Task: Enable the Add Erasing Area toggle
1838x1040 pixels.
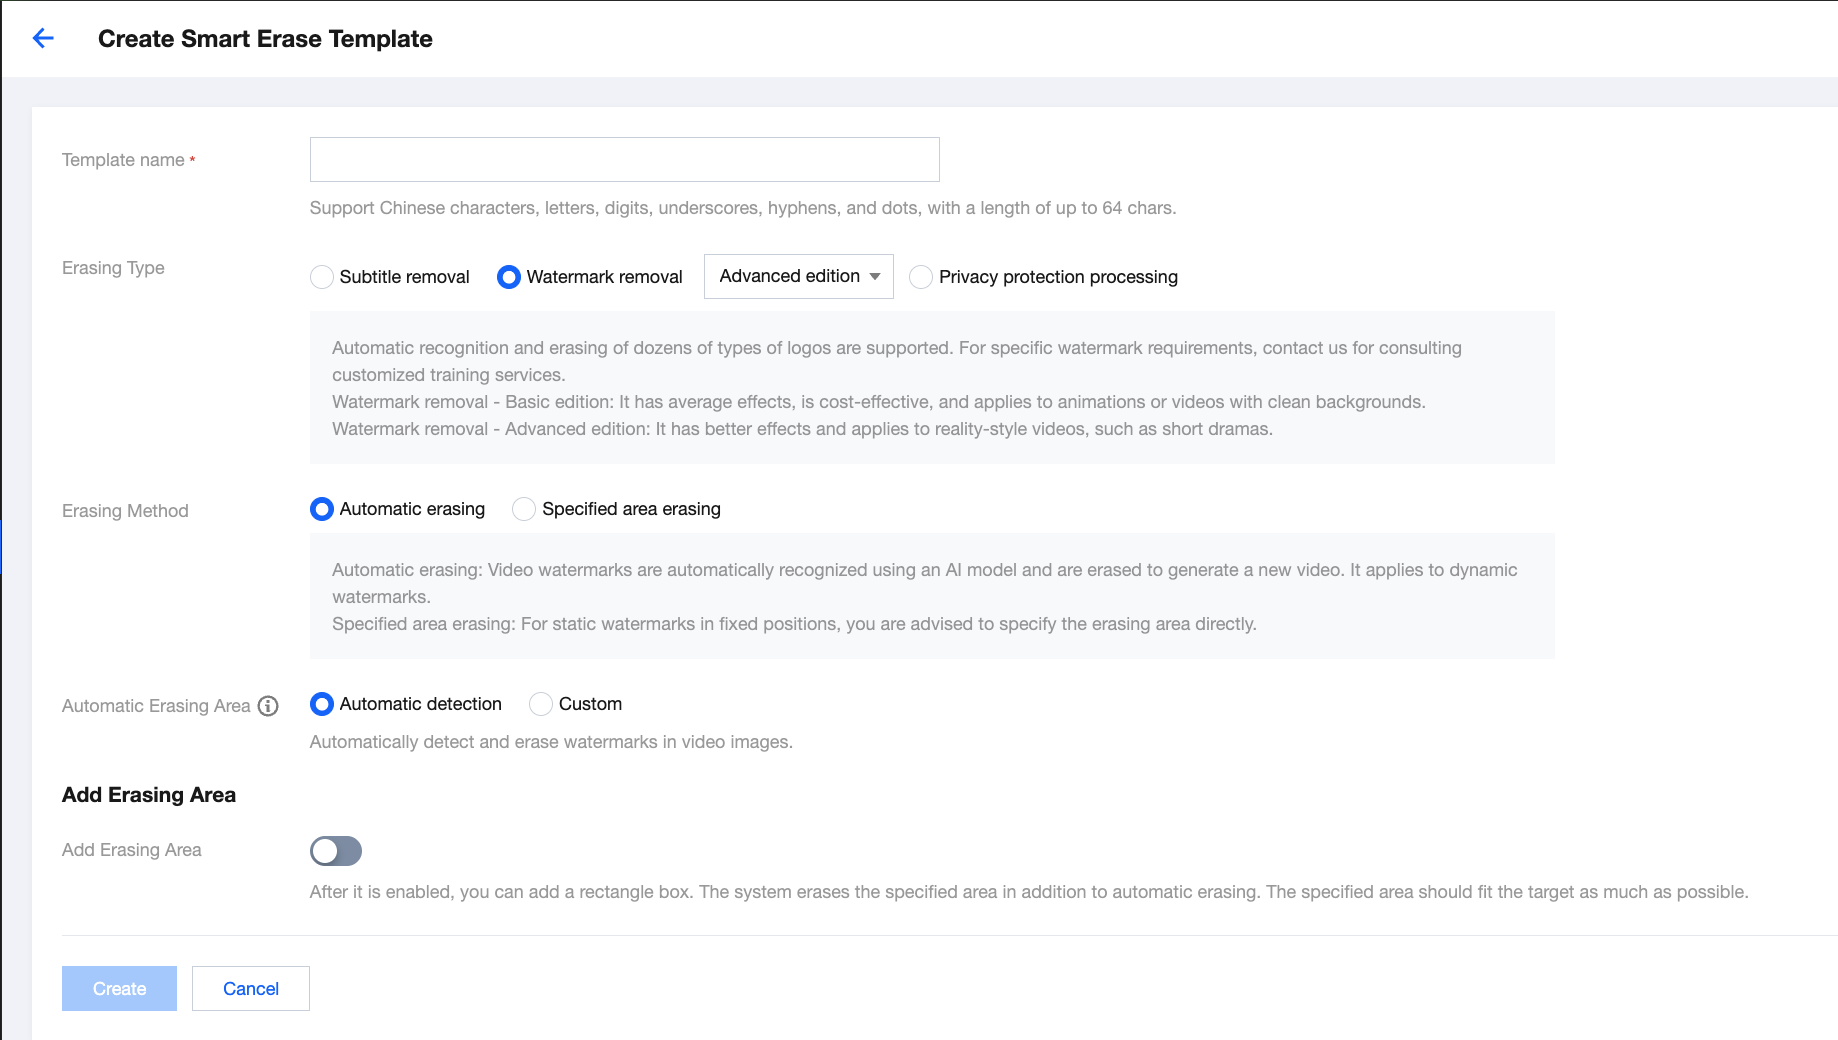Action: pyautogui.click(x=336, y=851)
